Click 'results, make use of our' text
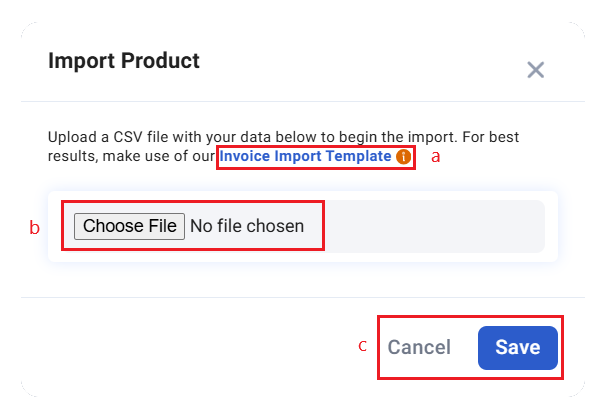 click(x=131, y=156)
